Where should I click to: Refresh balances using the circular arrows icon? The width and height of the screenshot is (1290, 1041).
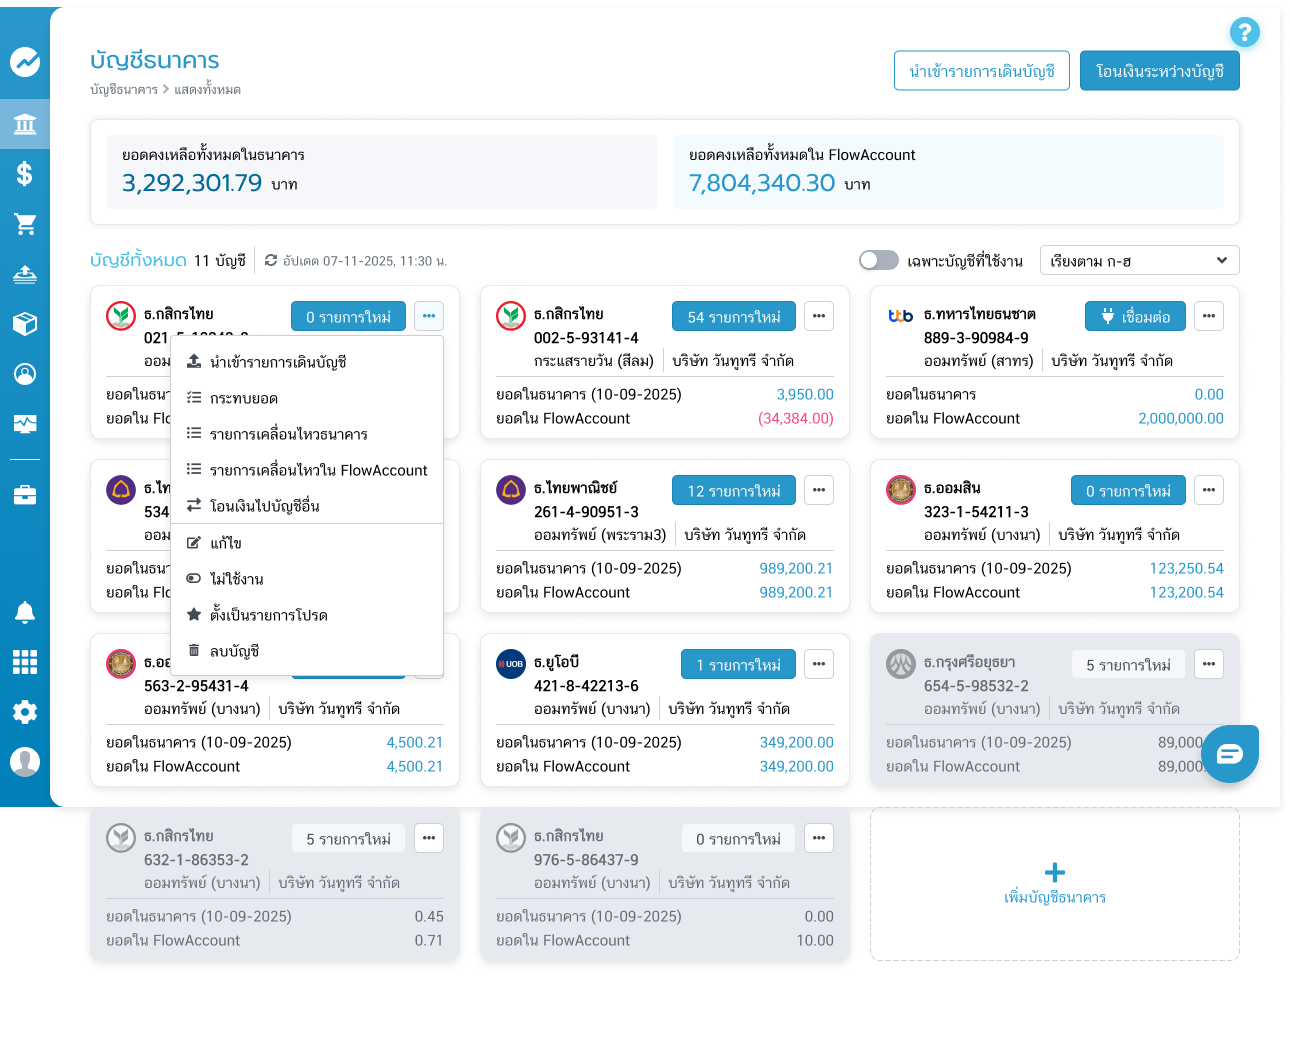click(x=270, y=260)
